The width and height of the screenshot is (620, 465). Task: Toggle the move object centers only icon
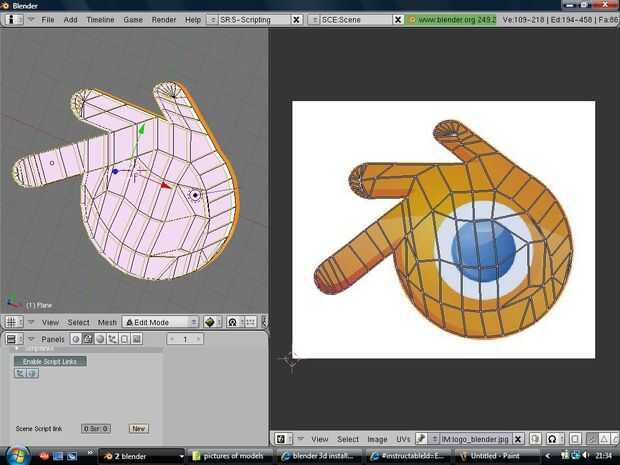coord(250,323)
